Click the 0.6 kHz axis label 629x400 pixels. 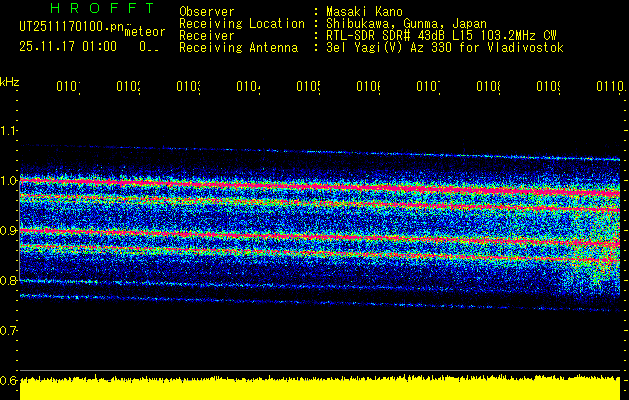point(8,380)
